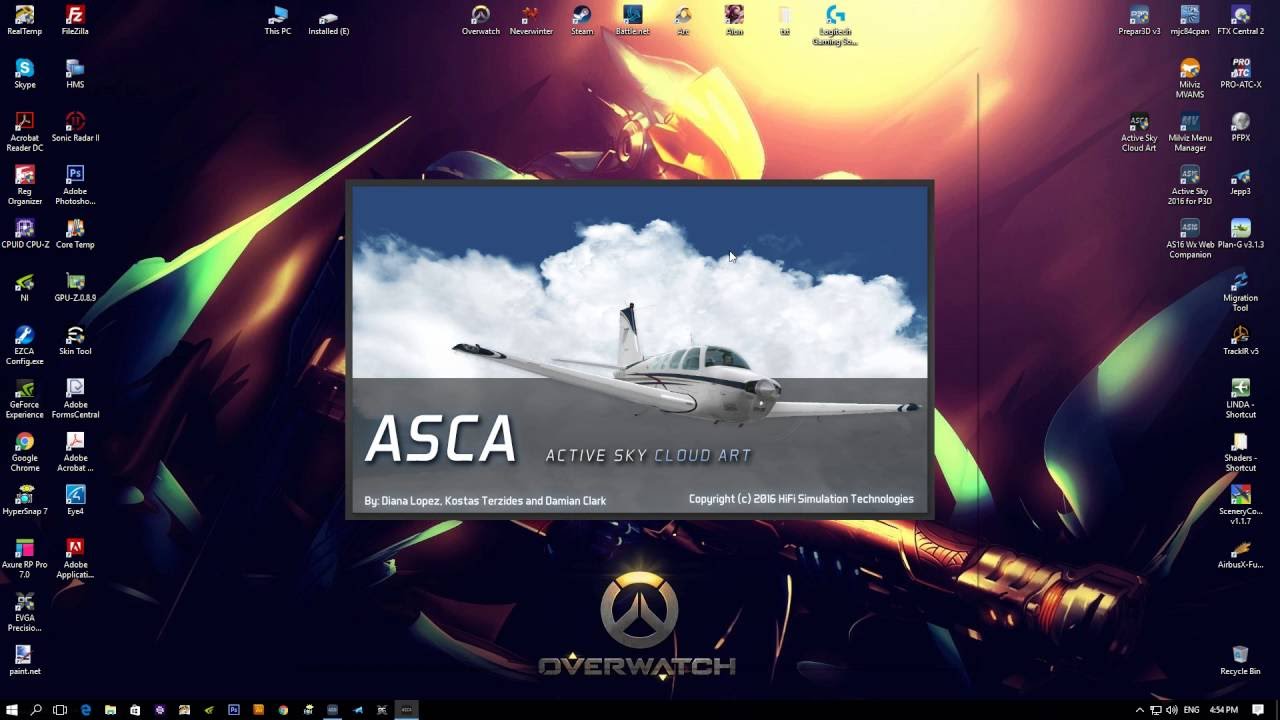
Task: Select the AS16 Wx Web Companion shortcut
Action: coord(1190,239)
